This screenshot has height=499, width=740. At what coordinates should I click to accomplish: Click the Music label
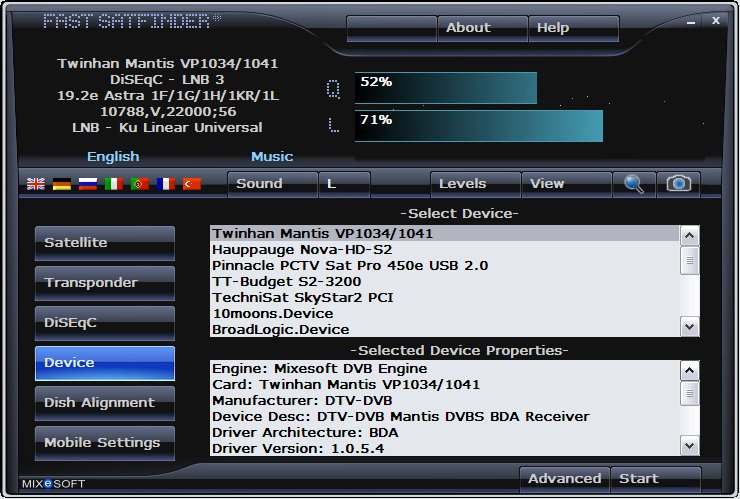[x=272, y=157]
